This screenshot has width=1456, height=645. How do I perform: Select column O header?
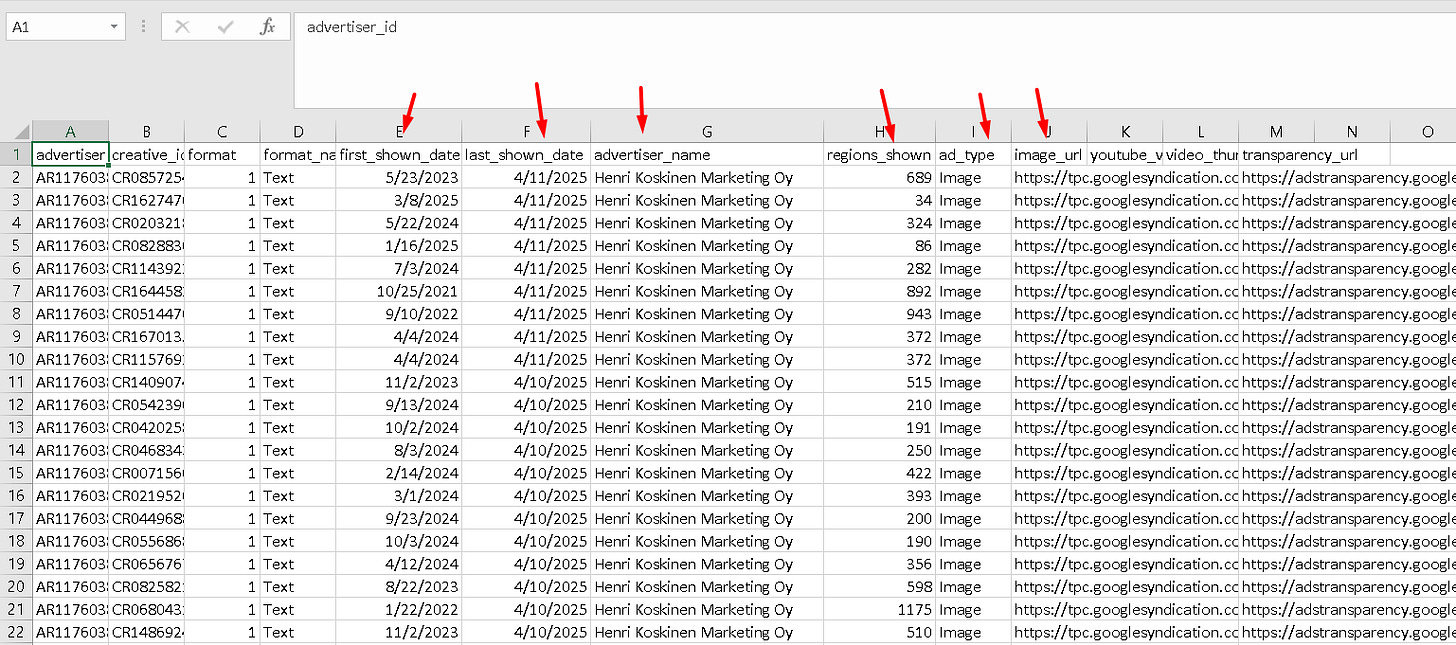point(1426,132)
